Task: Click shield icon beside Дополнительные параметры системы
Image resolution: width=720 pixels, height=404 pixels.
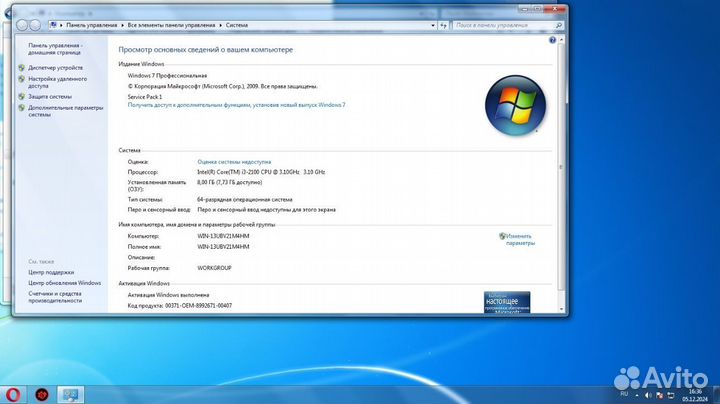Action: tap(22, 108)
